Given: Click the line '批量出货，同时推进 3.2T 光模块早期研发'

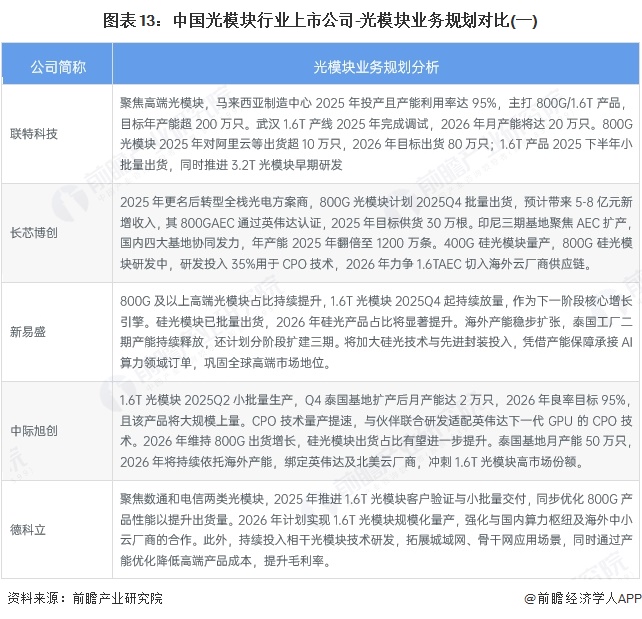Looking at the screenshot, I should (x=231, y=165).
